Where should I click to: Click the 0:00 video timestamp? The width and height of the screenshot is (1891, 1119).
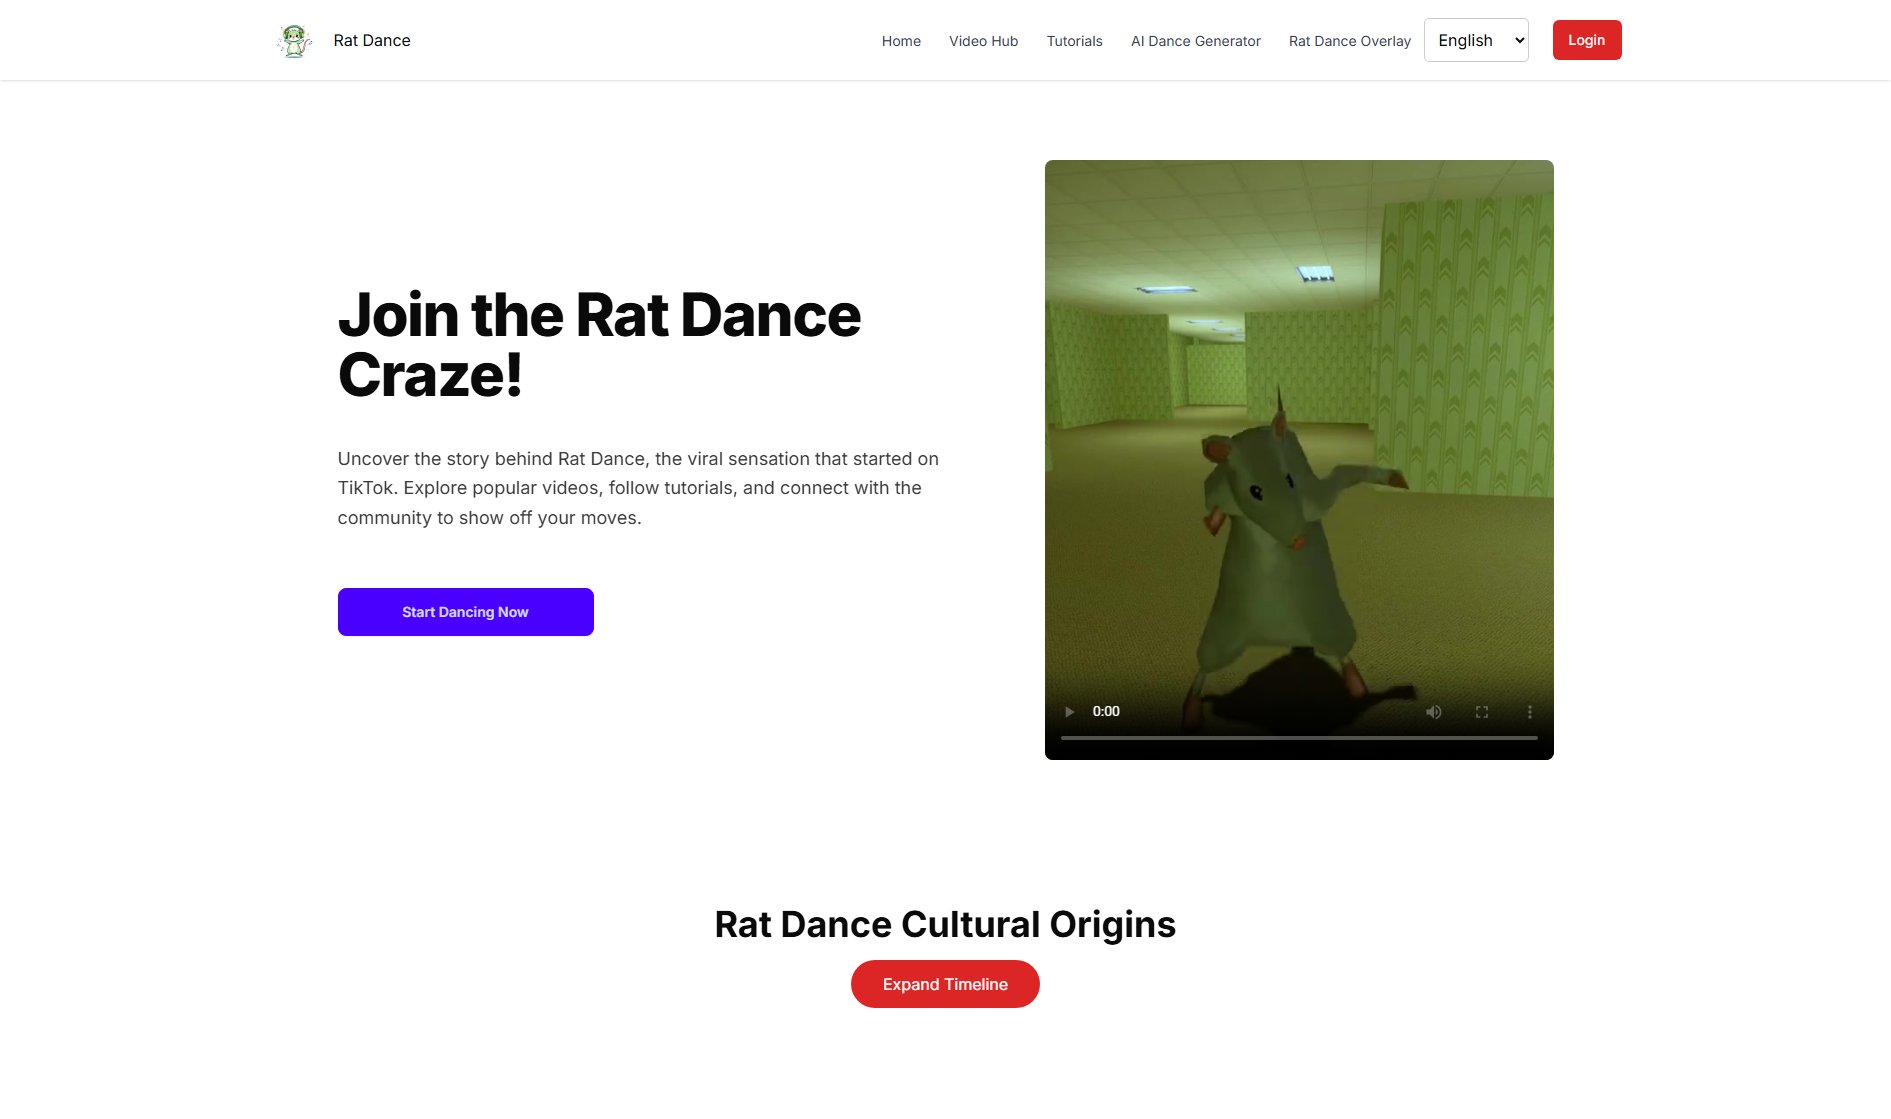point(1105,712)
